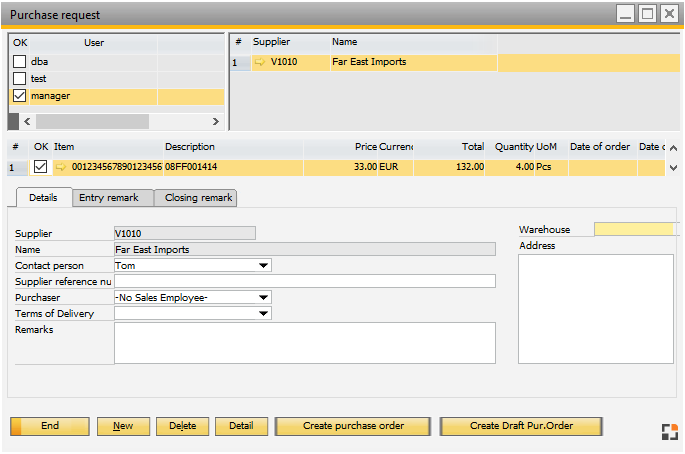The height and width of the screenshot is (454, 685).
Task: Enable the test user checkbox
Action: 19,79
